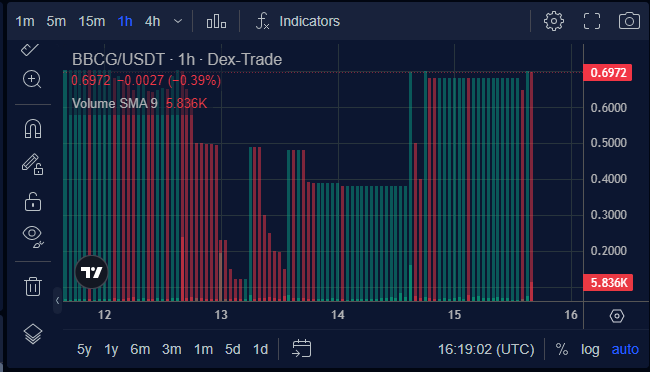
Task: Click the 0.2000 price axis value
Action: pos(609,251)
